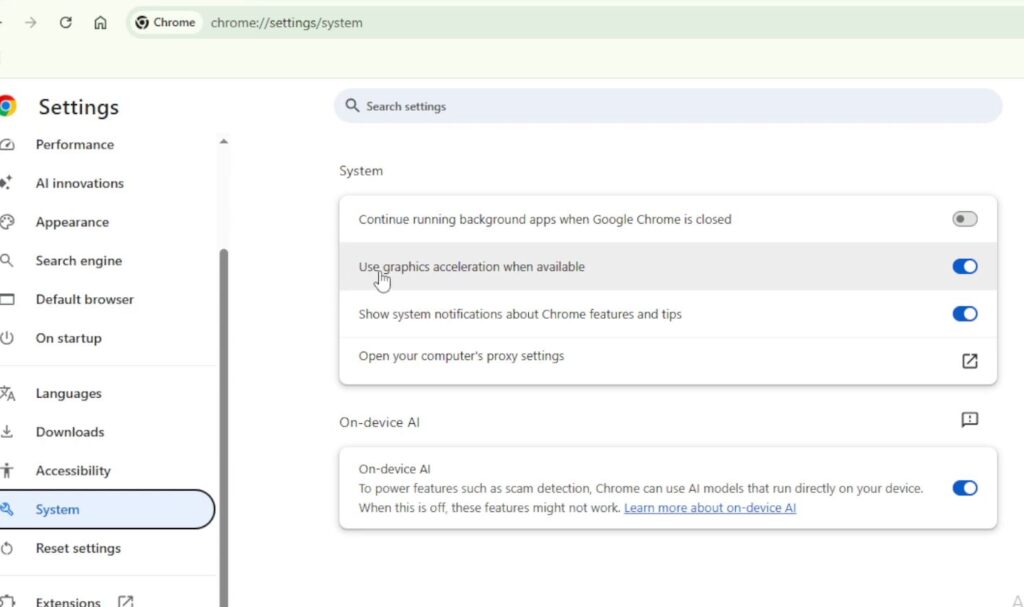The image size is (1024, 607).
Task: Click the translate icon beside Languages
Action: tap(7, 393)
